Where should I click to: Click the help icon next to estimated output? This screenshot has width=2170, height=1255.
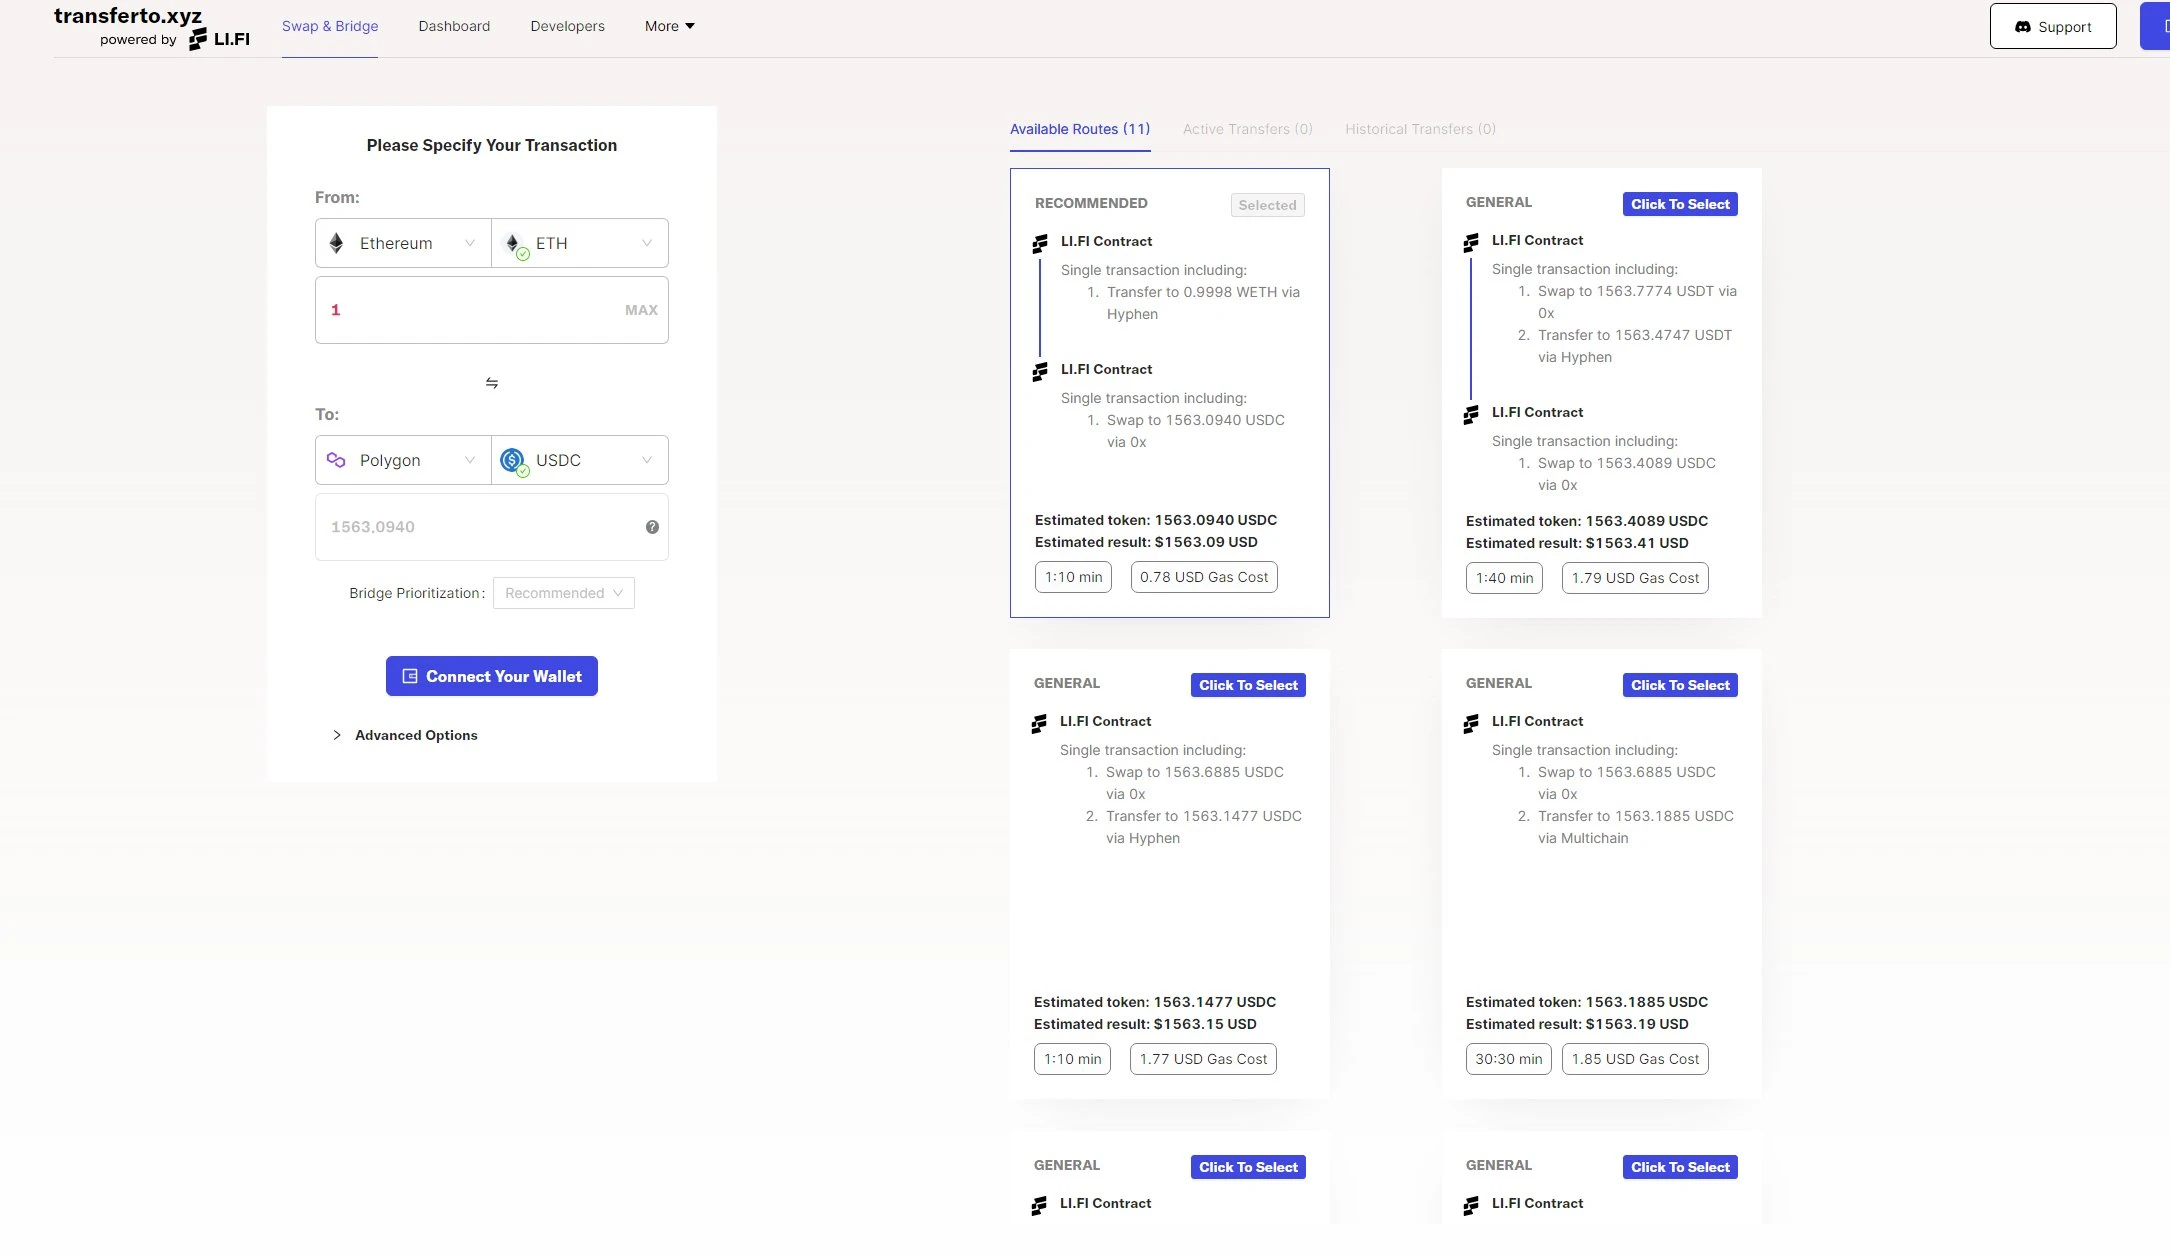(x=651, y=526)
